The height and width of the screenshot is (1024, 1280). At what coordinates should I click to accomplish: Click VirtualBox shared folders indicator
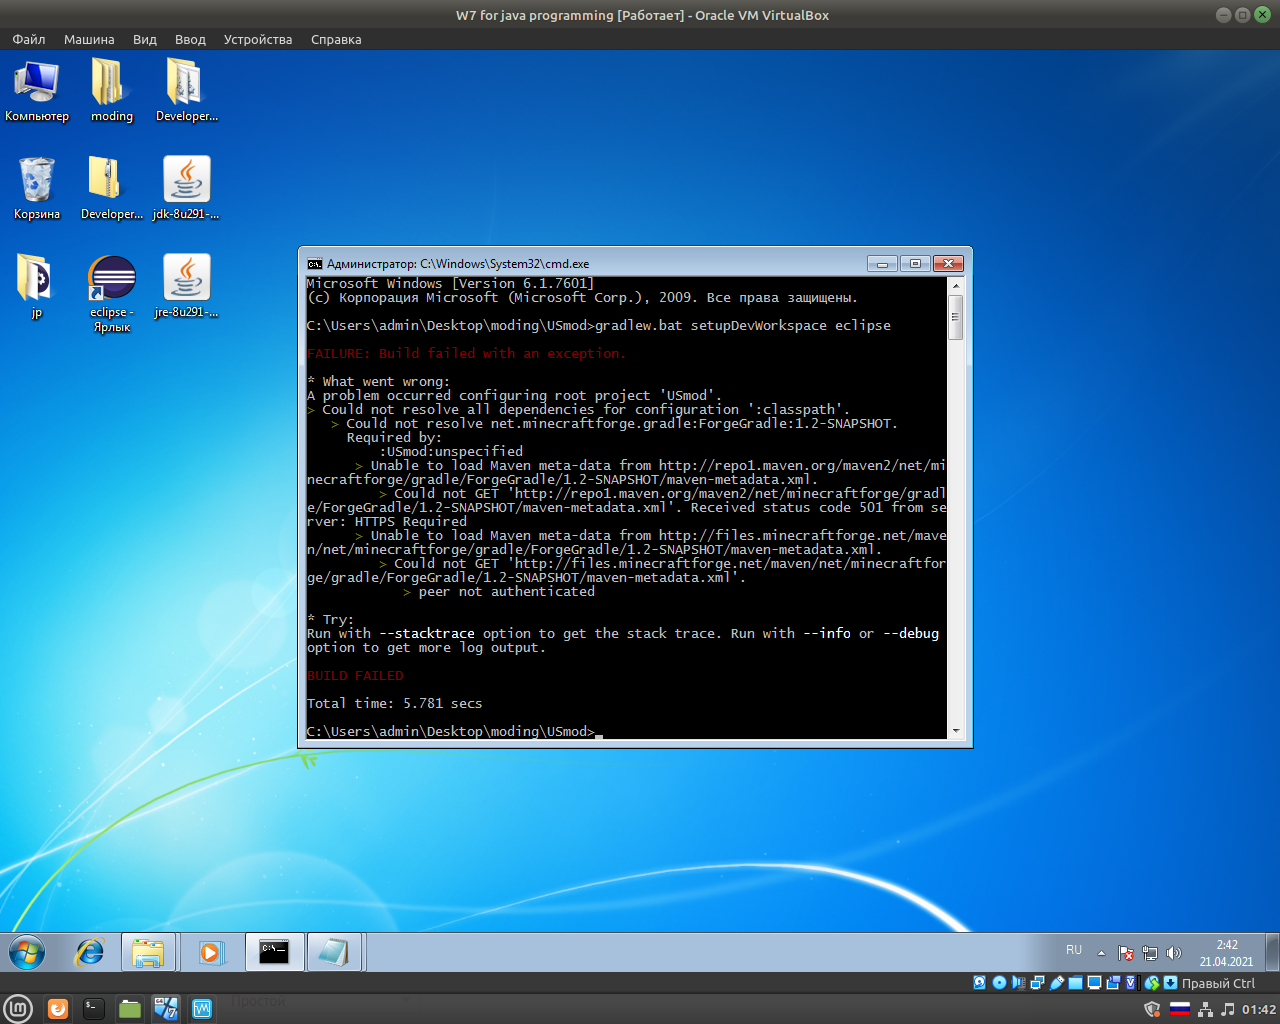tap(1075, 983)
